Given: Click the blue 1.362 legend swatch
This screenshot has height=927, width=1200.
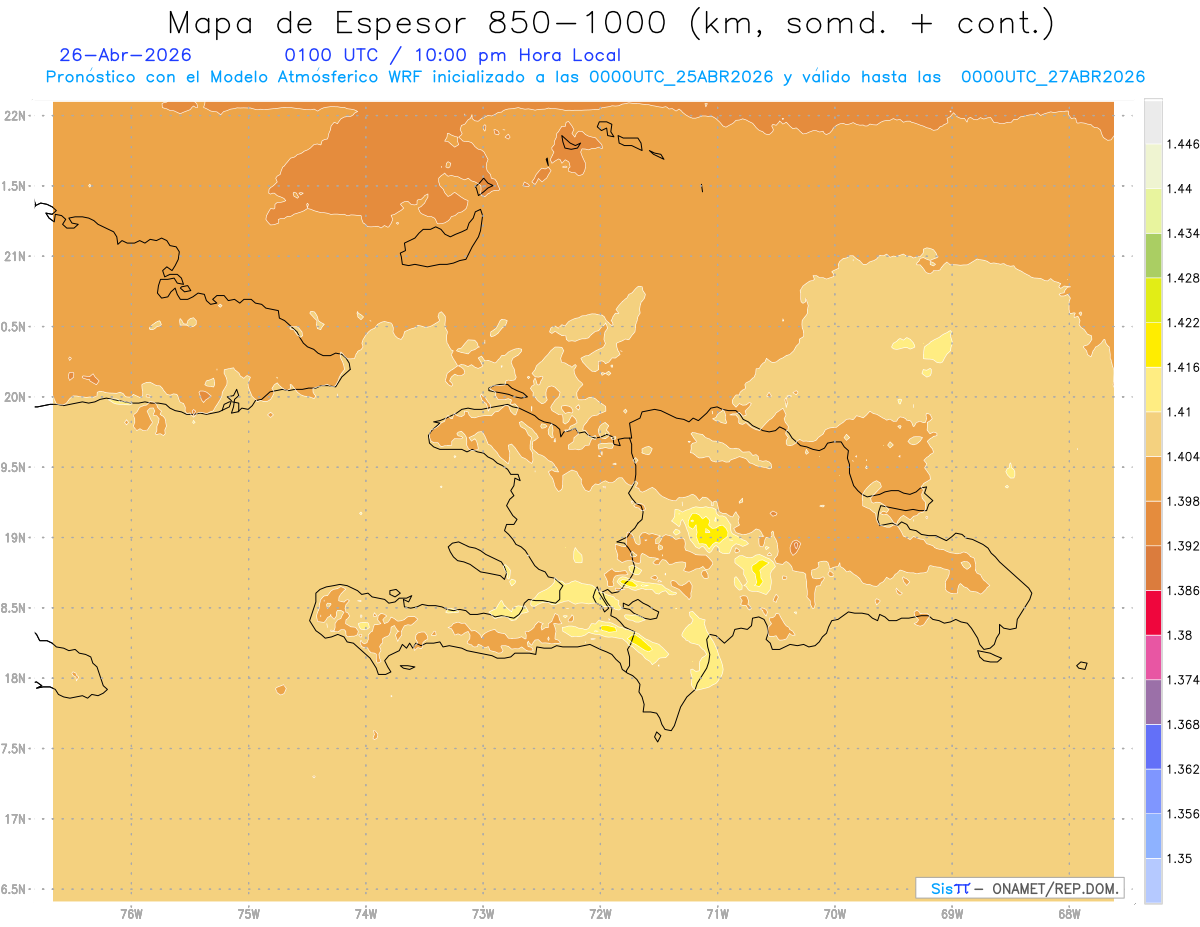Looking at the screenshot, I should 1153,747.
